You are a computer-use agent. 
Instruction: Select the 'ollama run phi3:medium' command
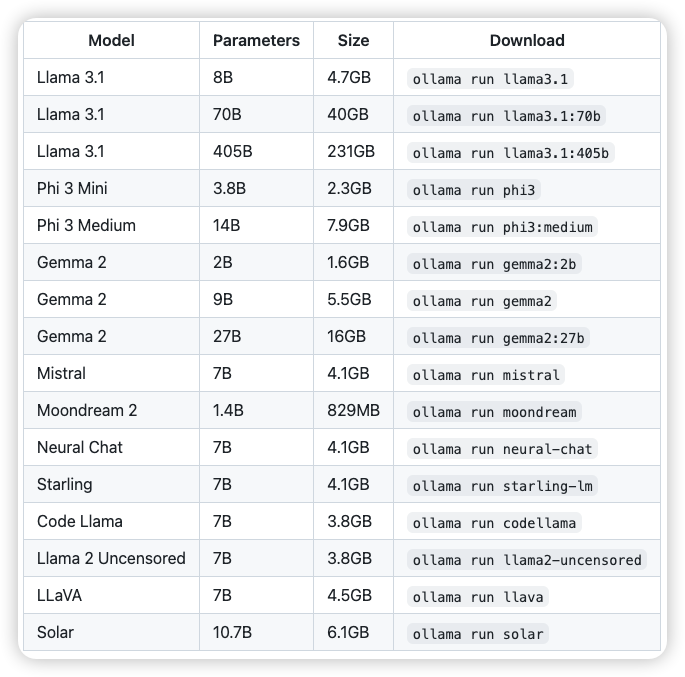(502, 227)
